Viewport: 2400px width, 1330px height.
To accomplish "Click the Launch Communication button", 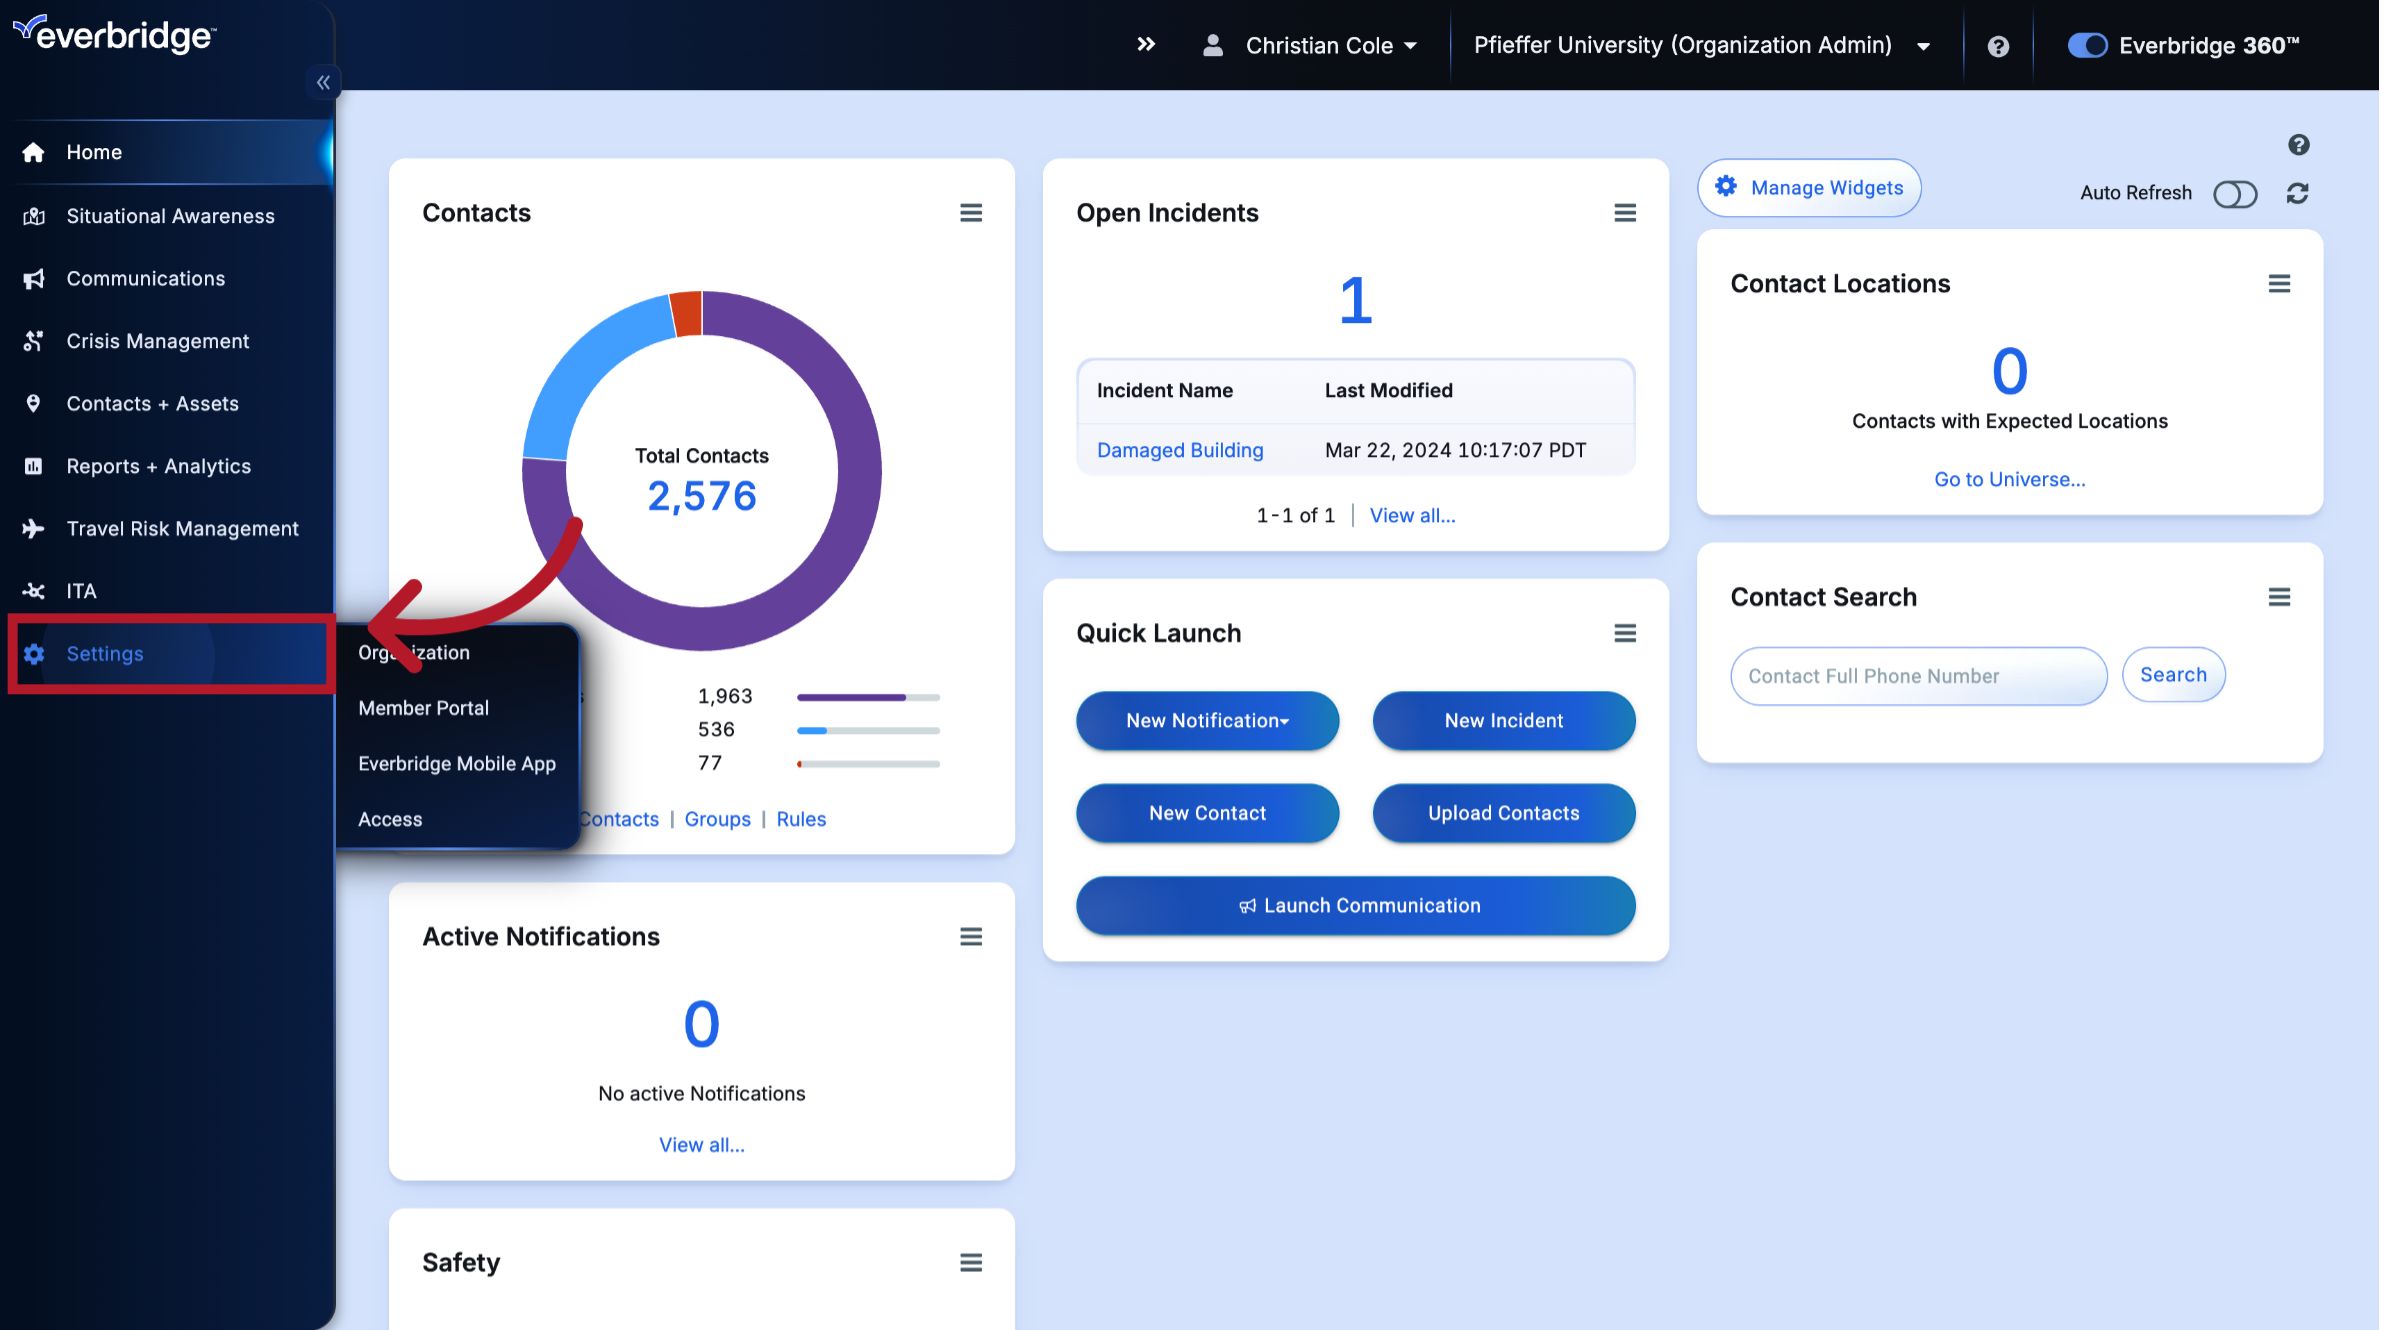I will [1355, 906].
